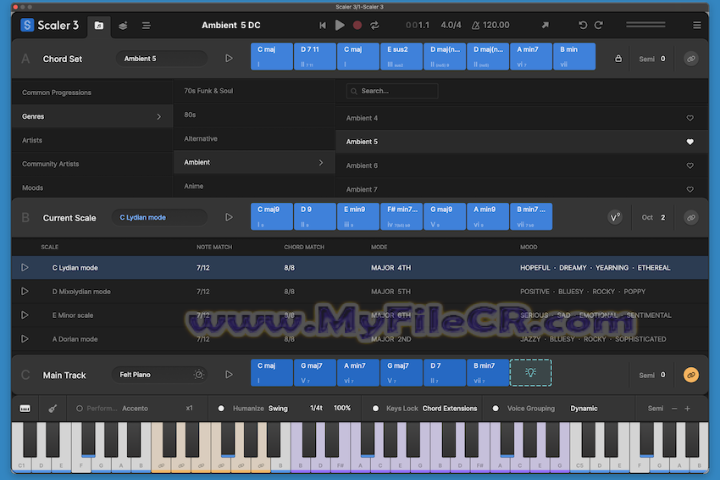The height and width of the screenshot is (480, 720).
Task: Select the Alternative genre
Action: [254, 138]
